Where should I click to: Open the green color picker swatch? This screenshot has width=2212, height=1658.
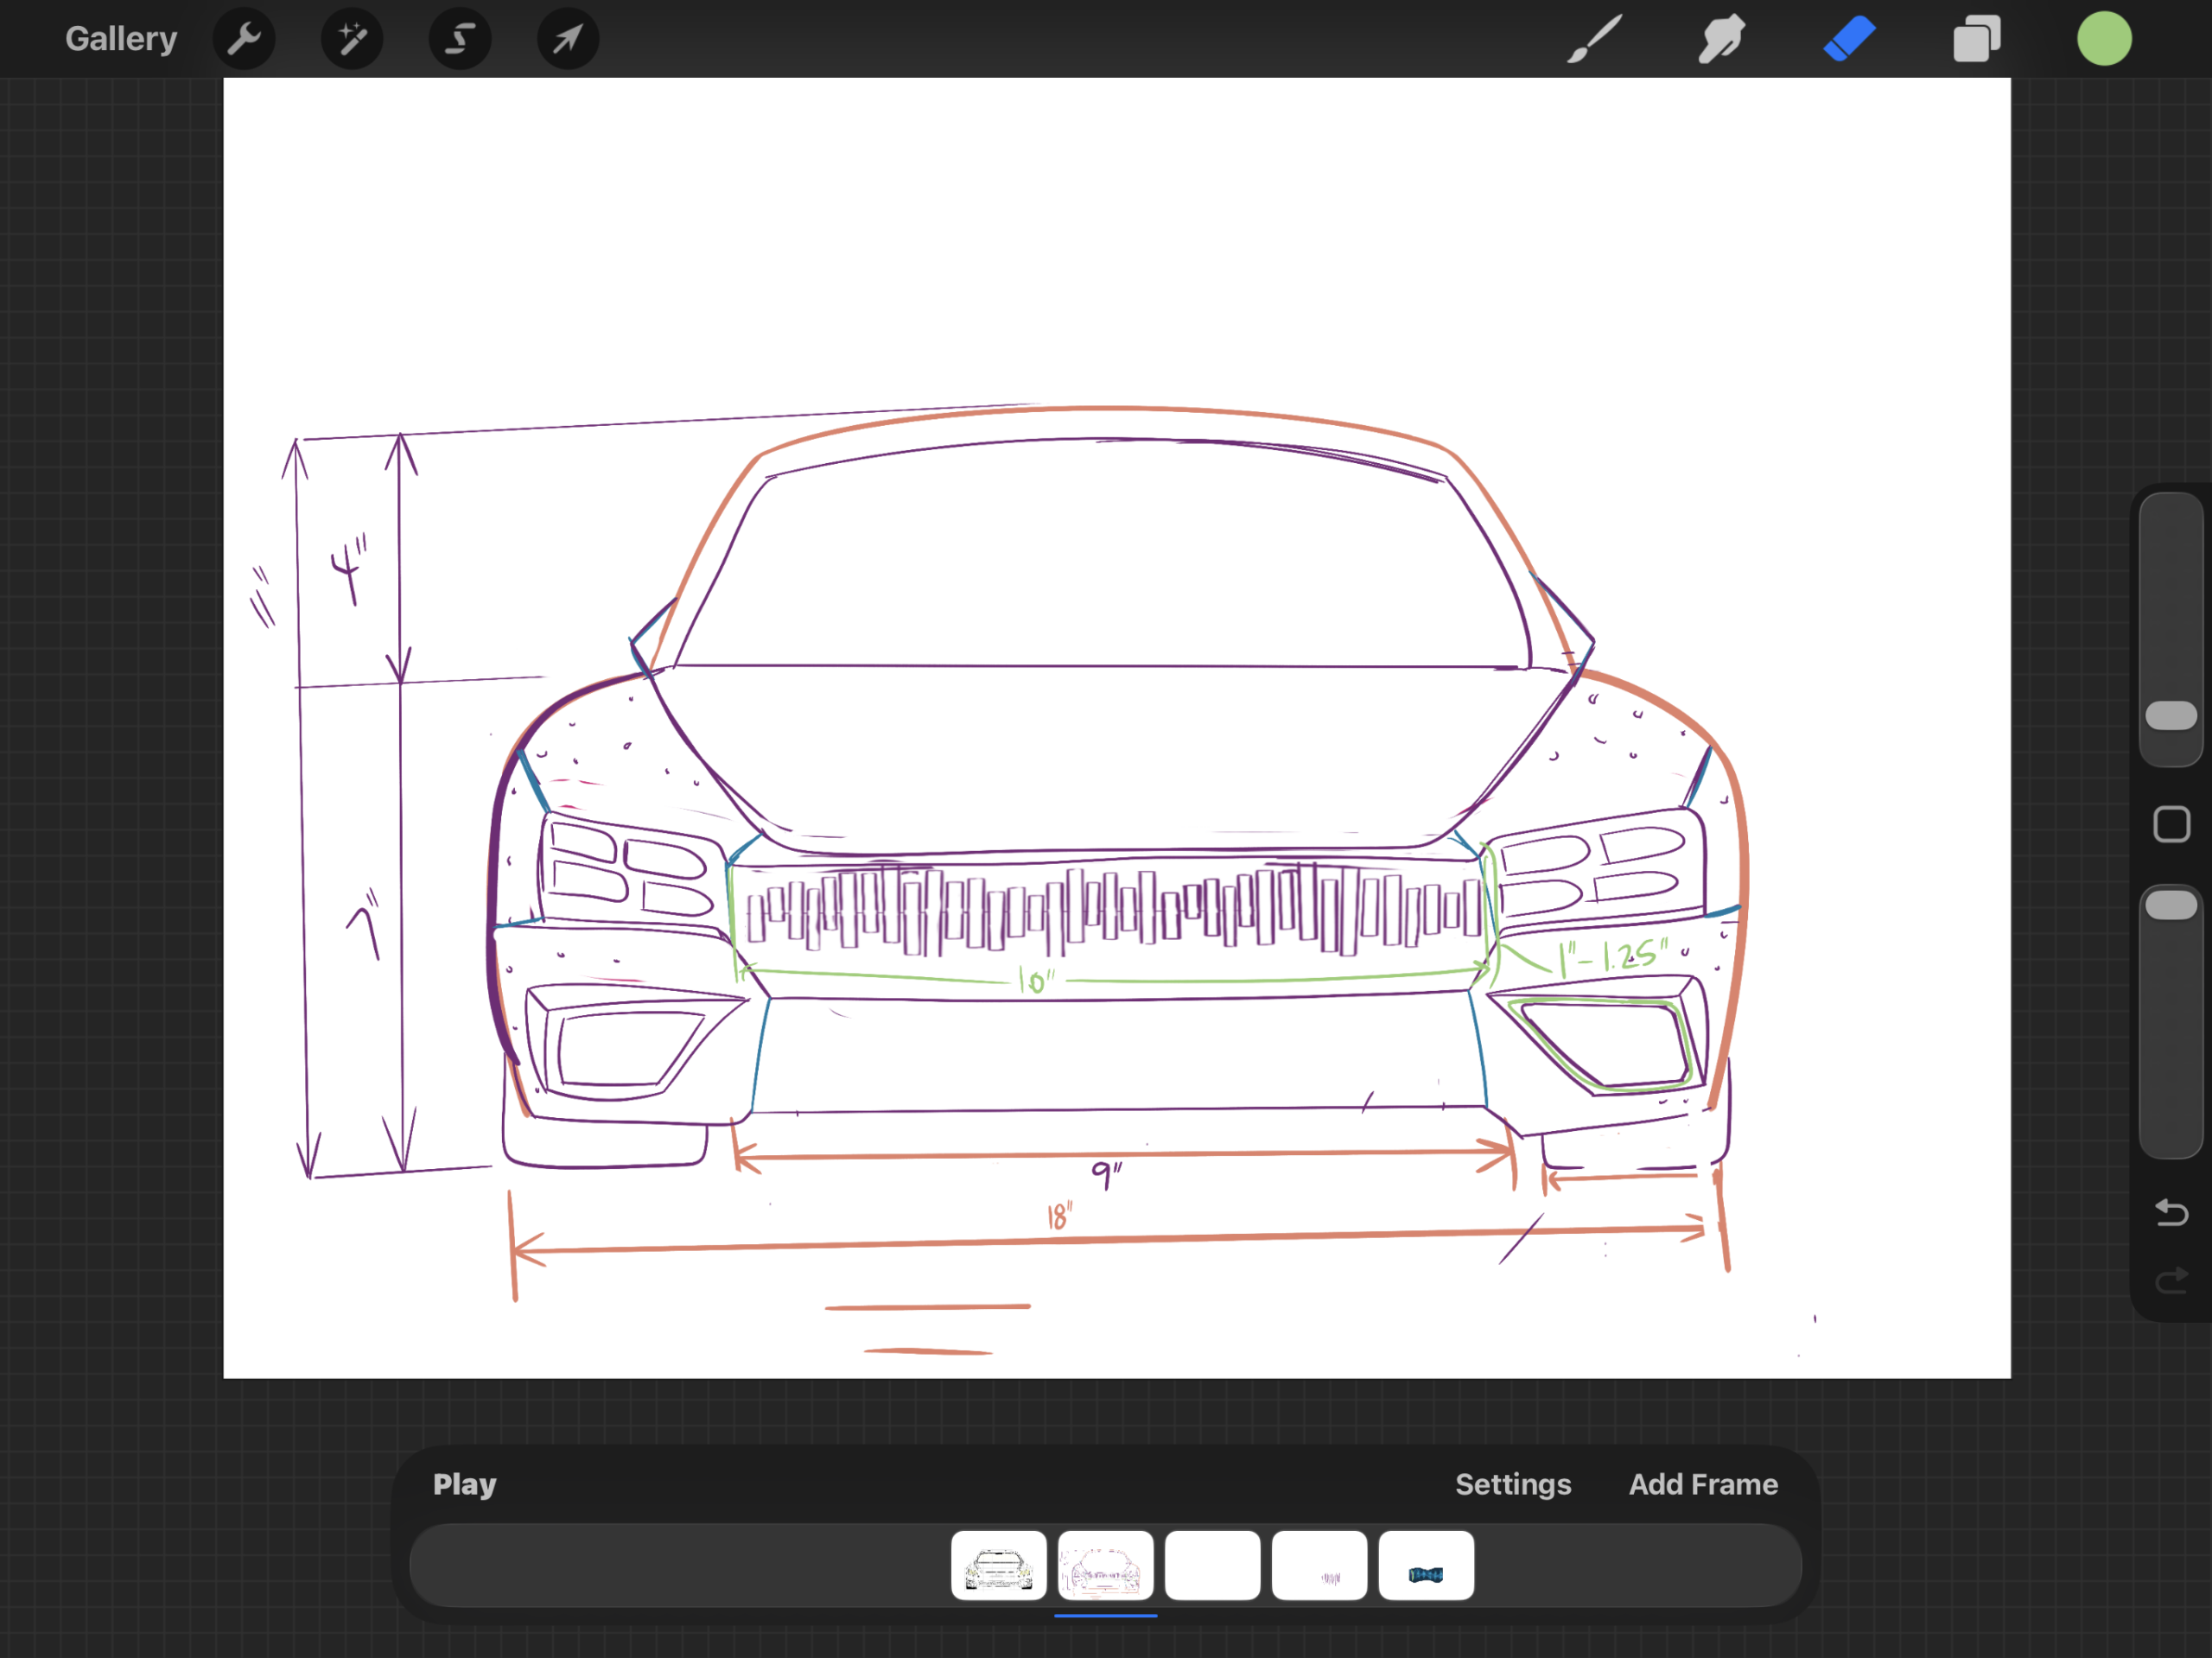[2104, 39]
